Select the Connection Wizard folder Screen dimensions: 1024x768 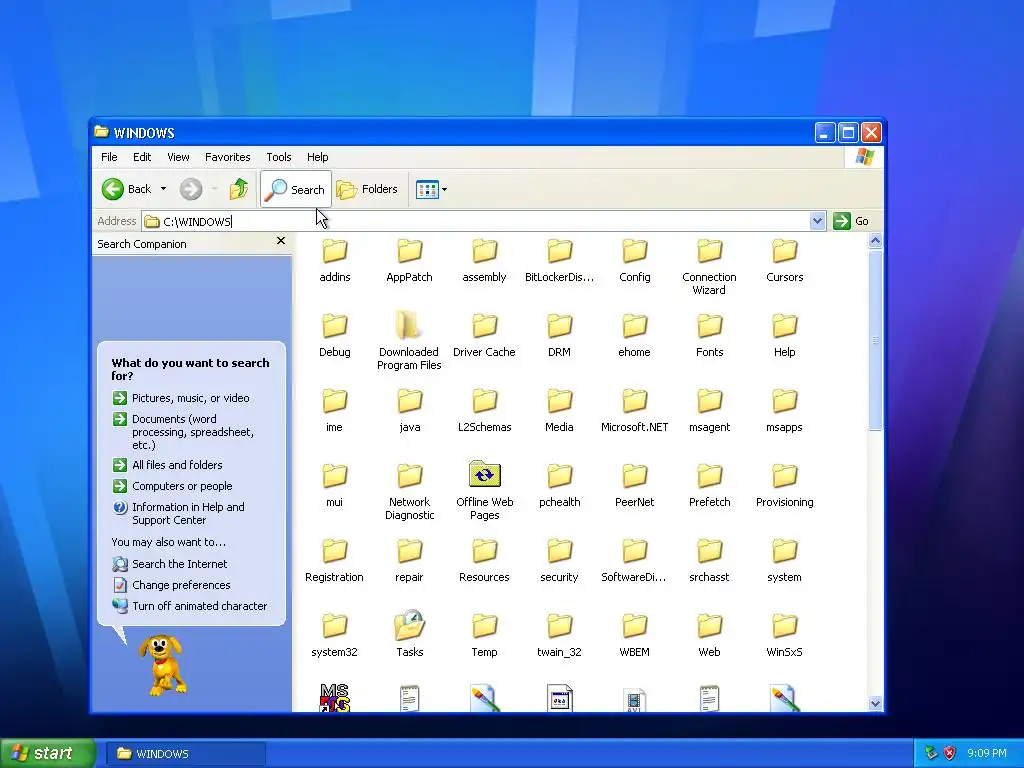(709, 266)
